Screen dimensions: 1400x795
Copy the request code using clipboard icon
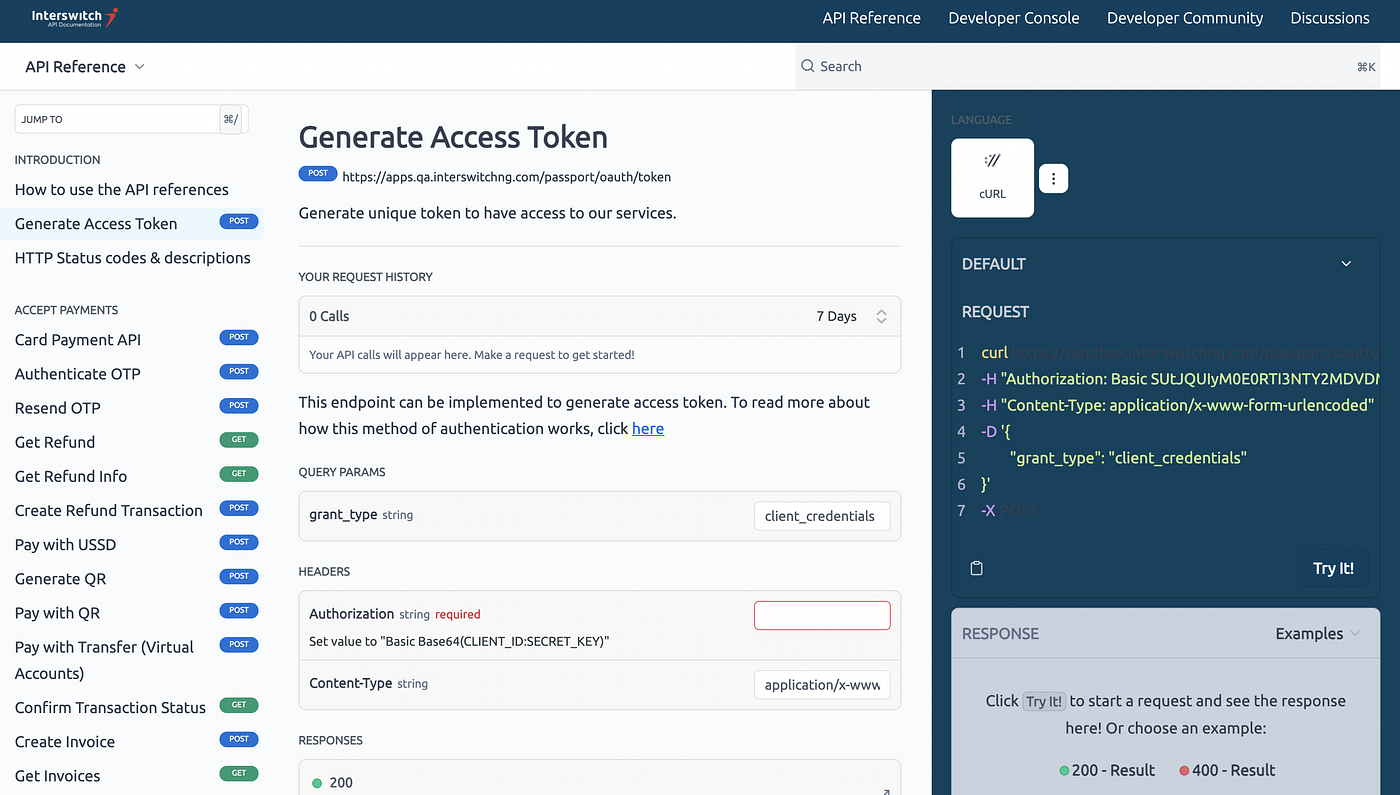pyautogui.click(x=976, y=567)
